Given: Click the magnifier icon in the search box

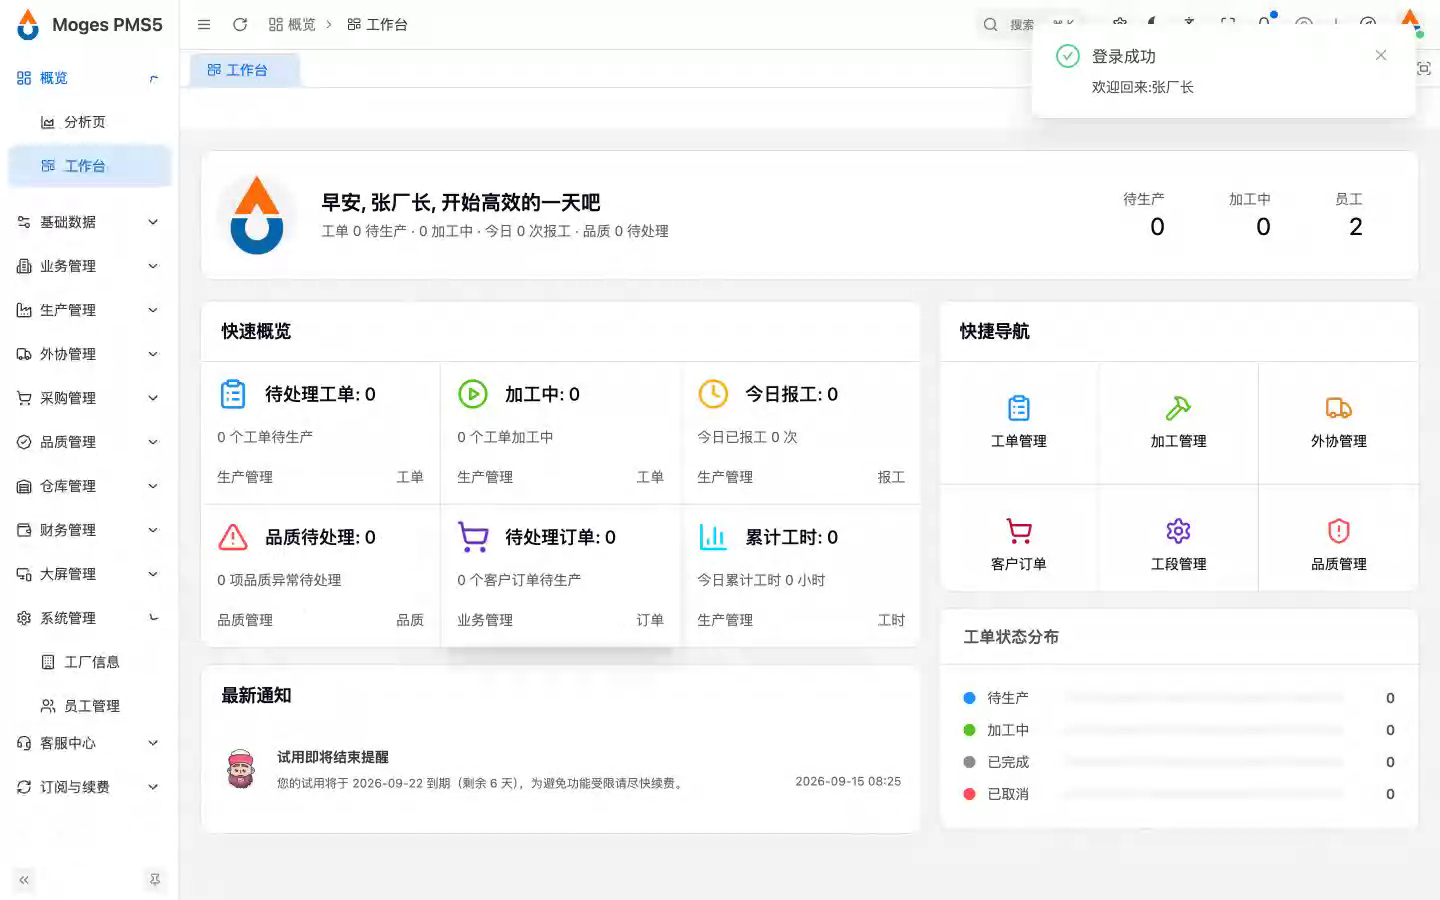Looking at the screenshot, I should pos(990,25).
